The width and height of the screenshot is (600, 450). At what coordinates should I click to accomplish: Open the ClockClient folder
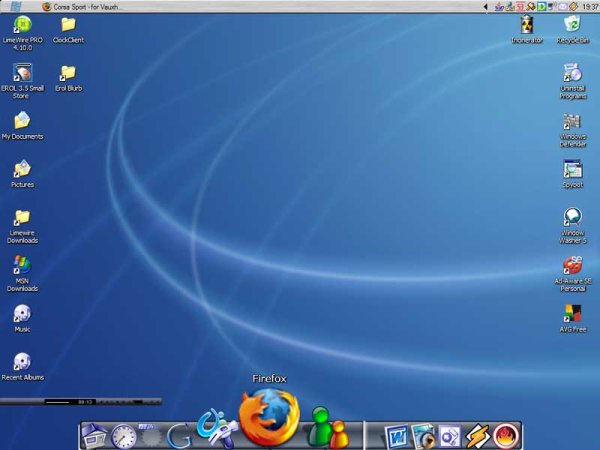68,24
